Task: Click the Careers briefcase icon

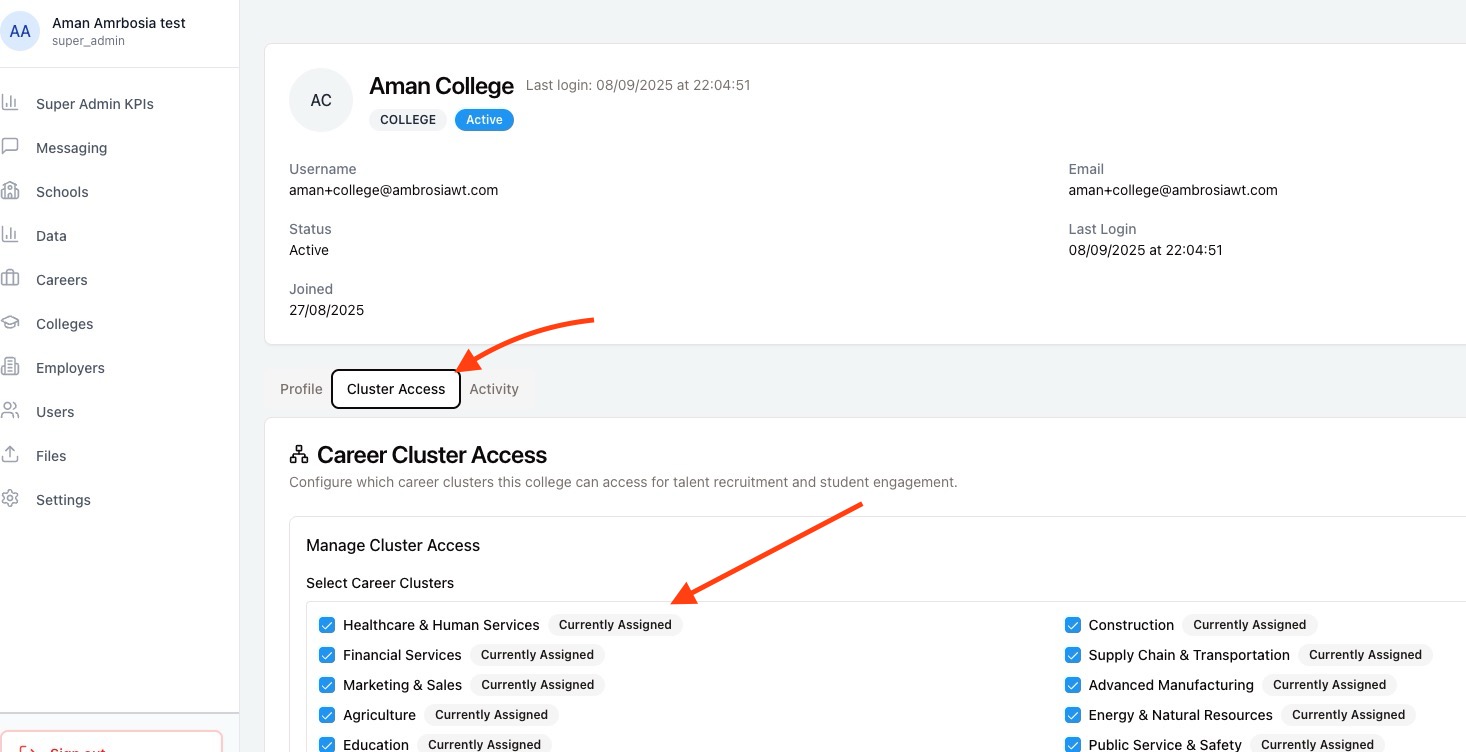Action: coord(10,279)
